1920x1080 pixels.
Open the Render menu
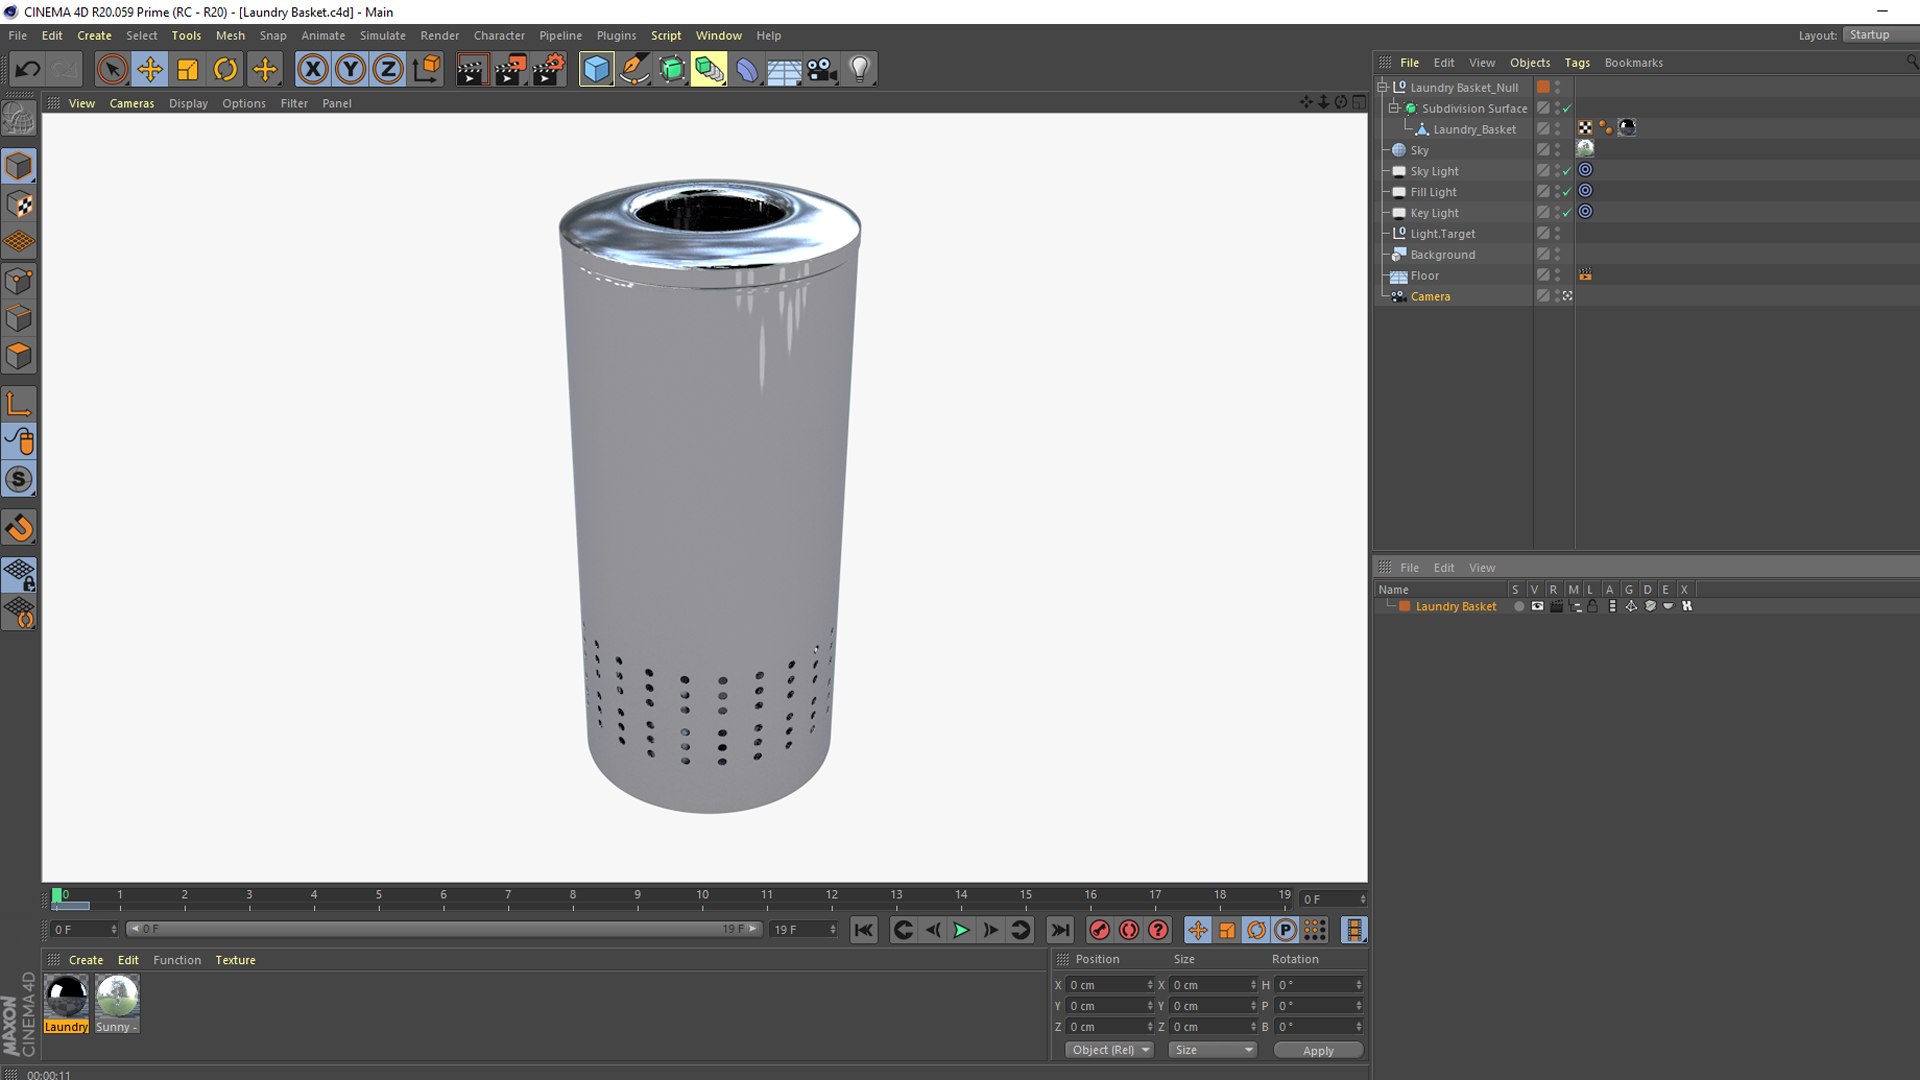point(440,35)
